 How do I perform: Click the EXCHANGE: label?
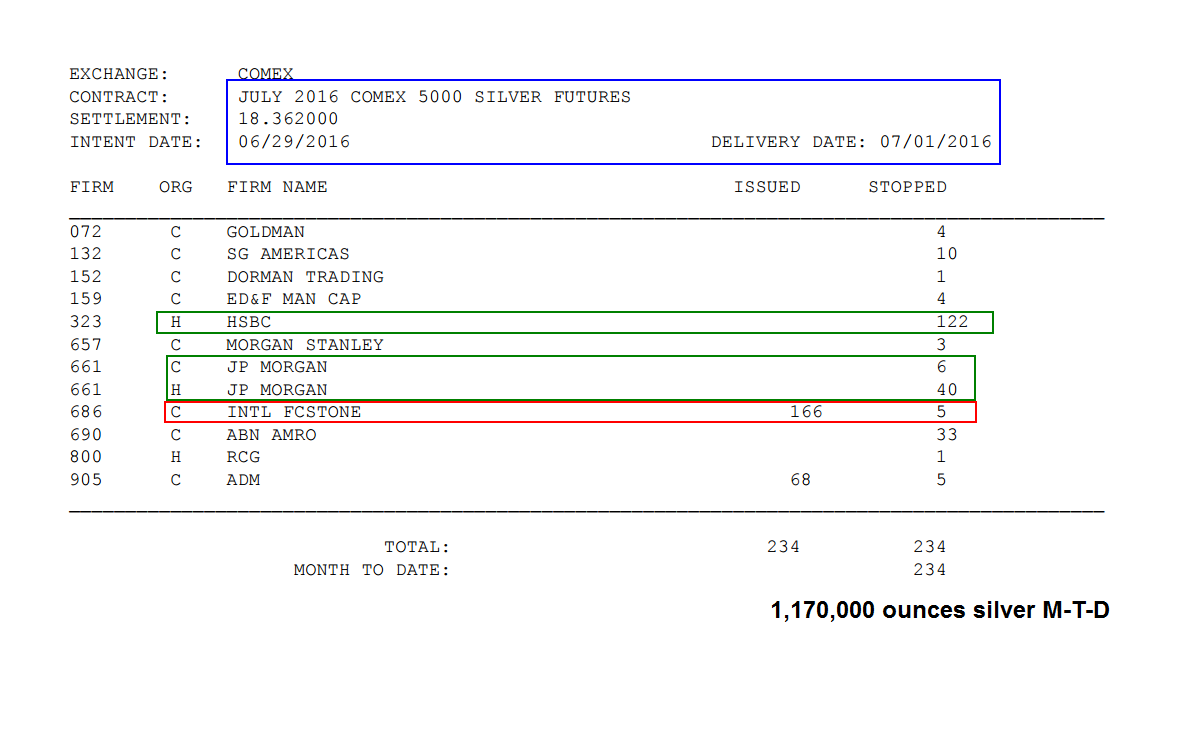click(118, 74)
